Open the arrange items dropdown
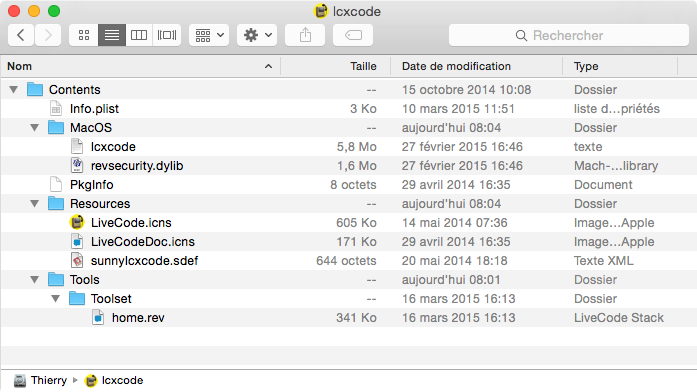 coord(209,35)
